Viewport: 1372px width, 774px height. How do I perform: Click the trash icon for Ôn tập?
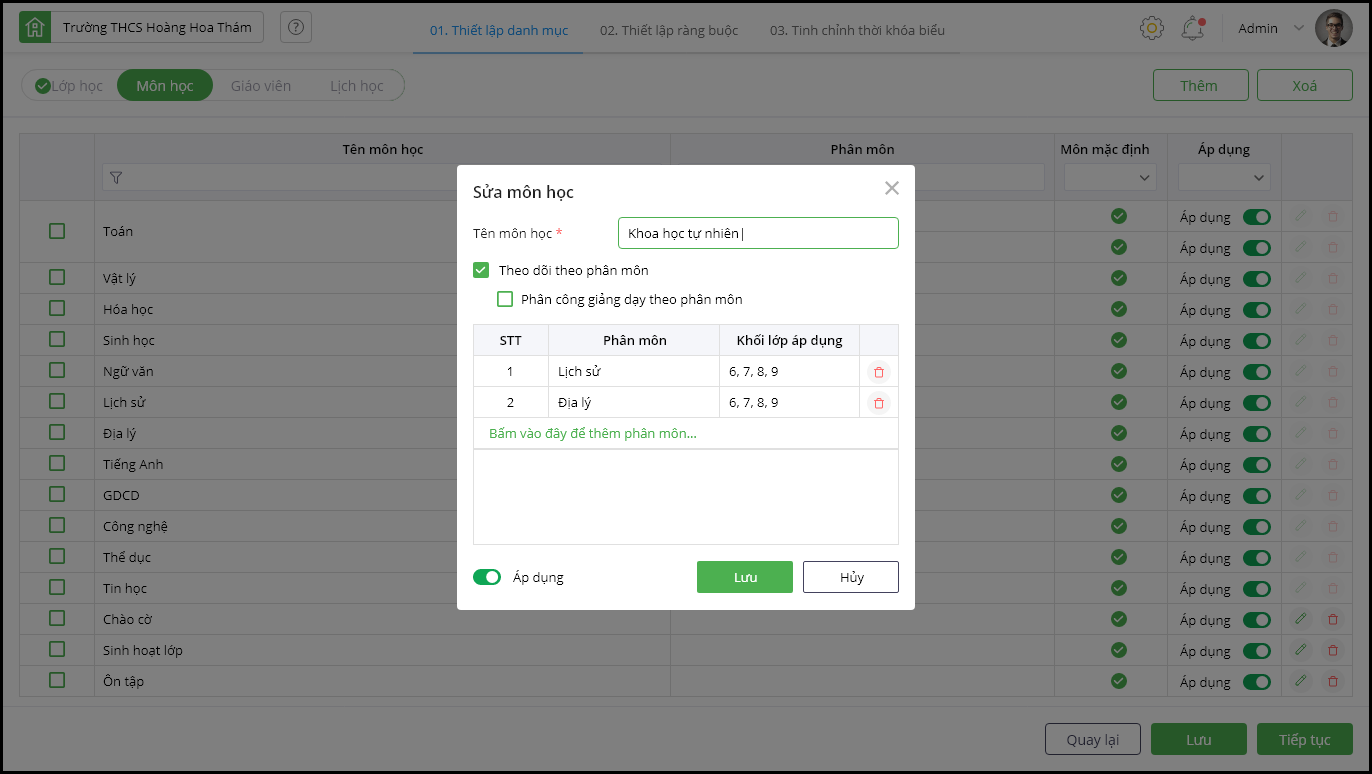[1332, 682]
